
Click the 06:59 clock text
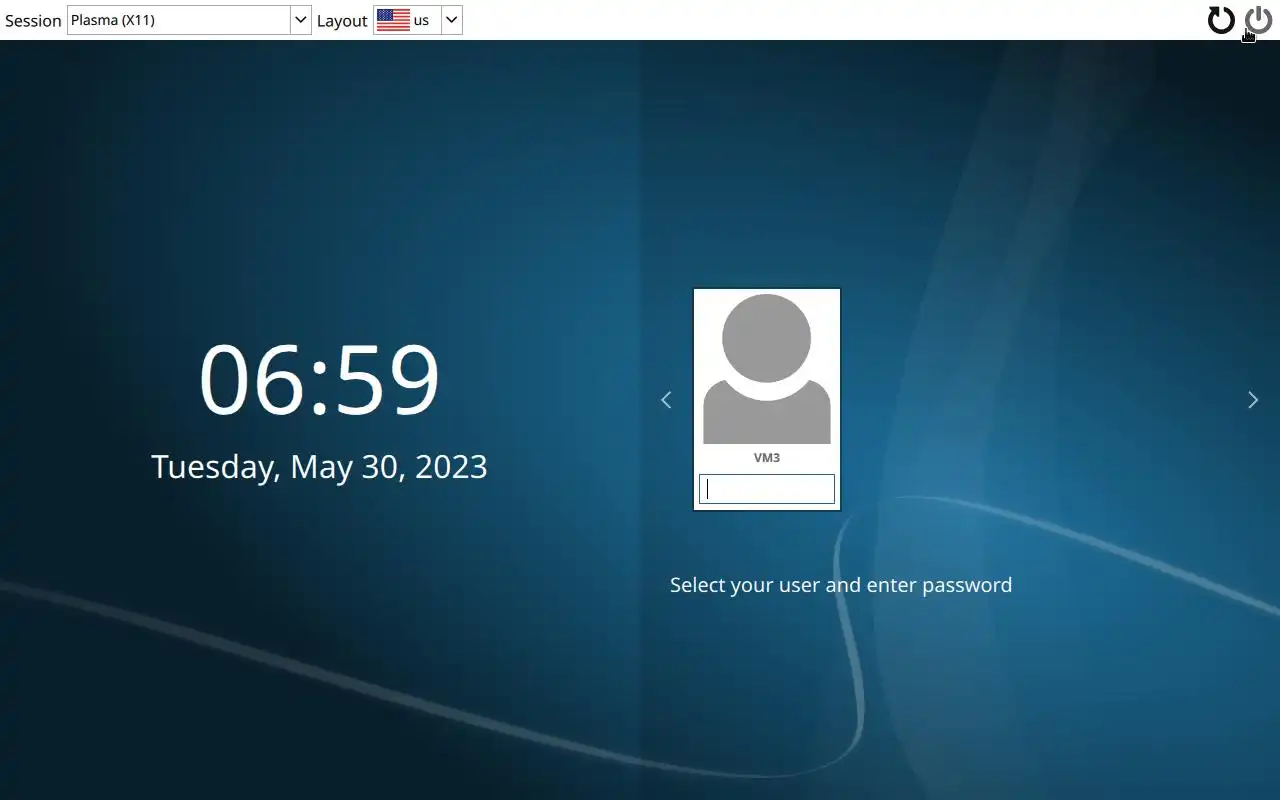319,380
